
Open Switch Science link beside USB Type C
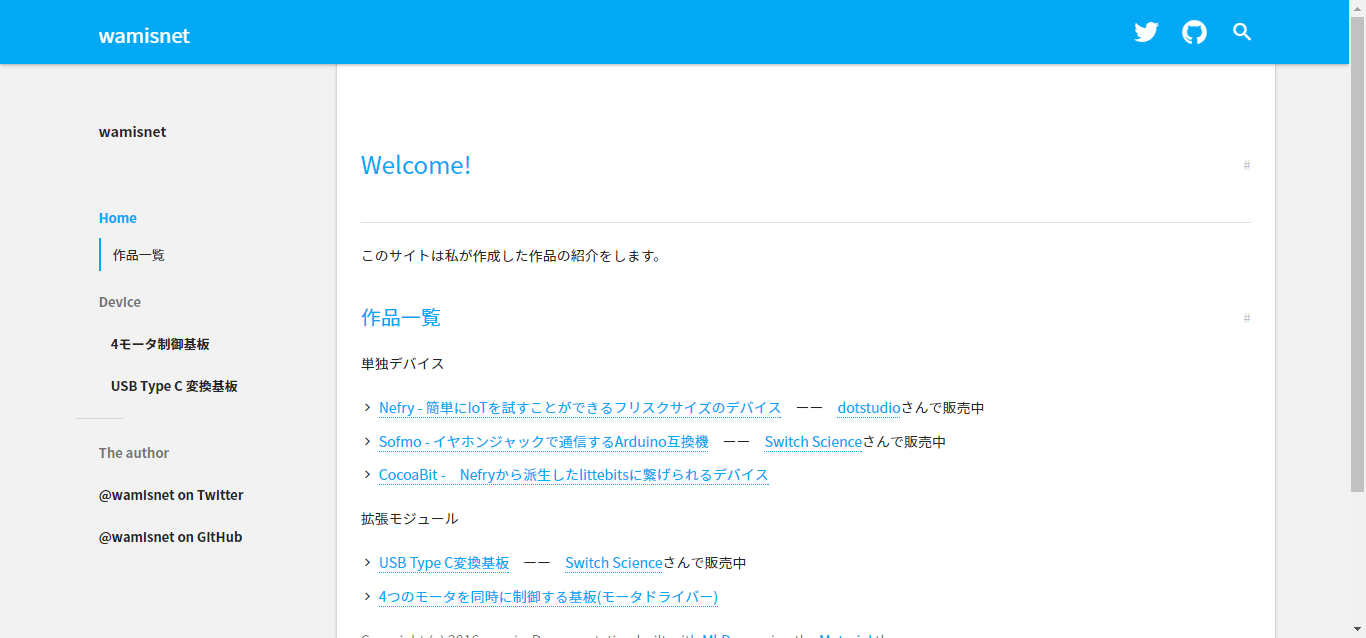[x=614, y=563]
